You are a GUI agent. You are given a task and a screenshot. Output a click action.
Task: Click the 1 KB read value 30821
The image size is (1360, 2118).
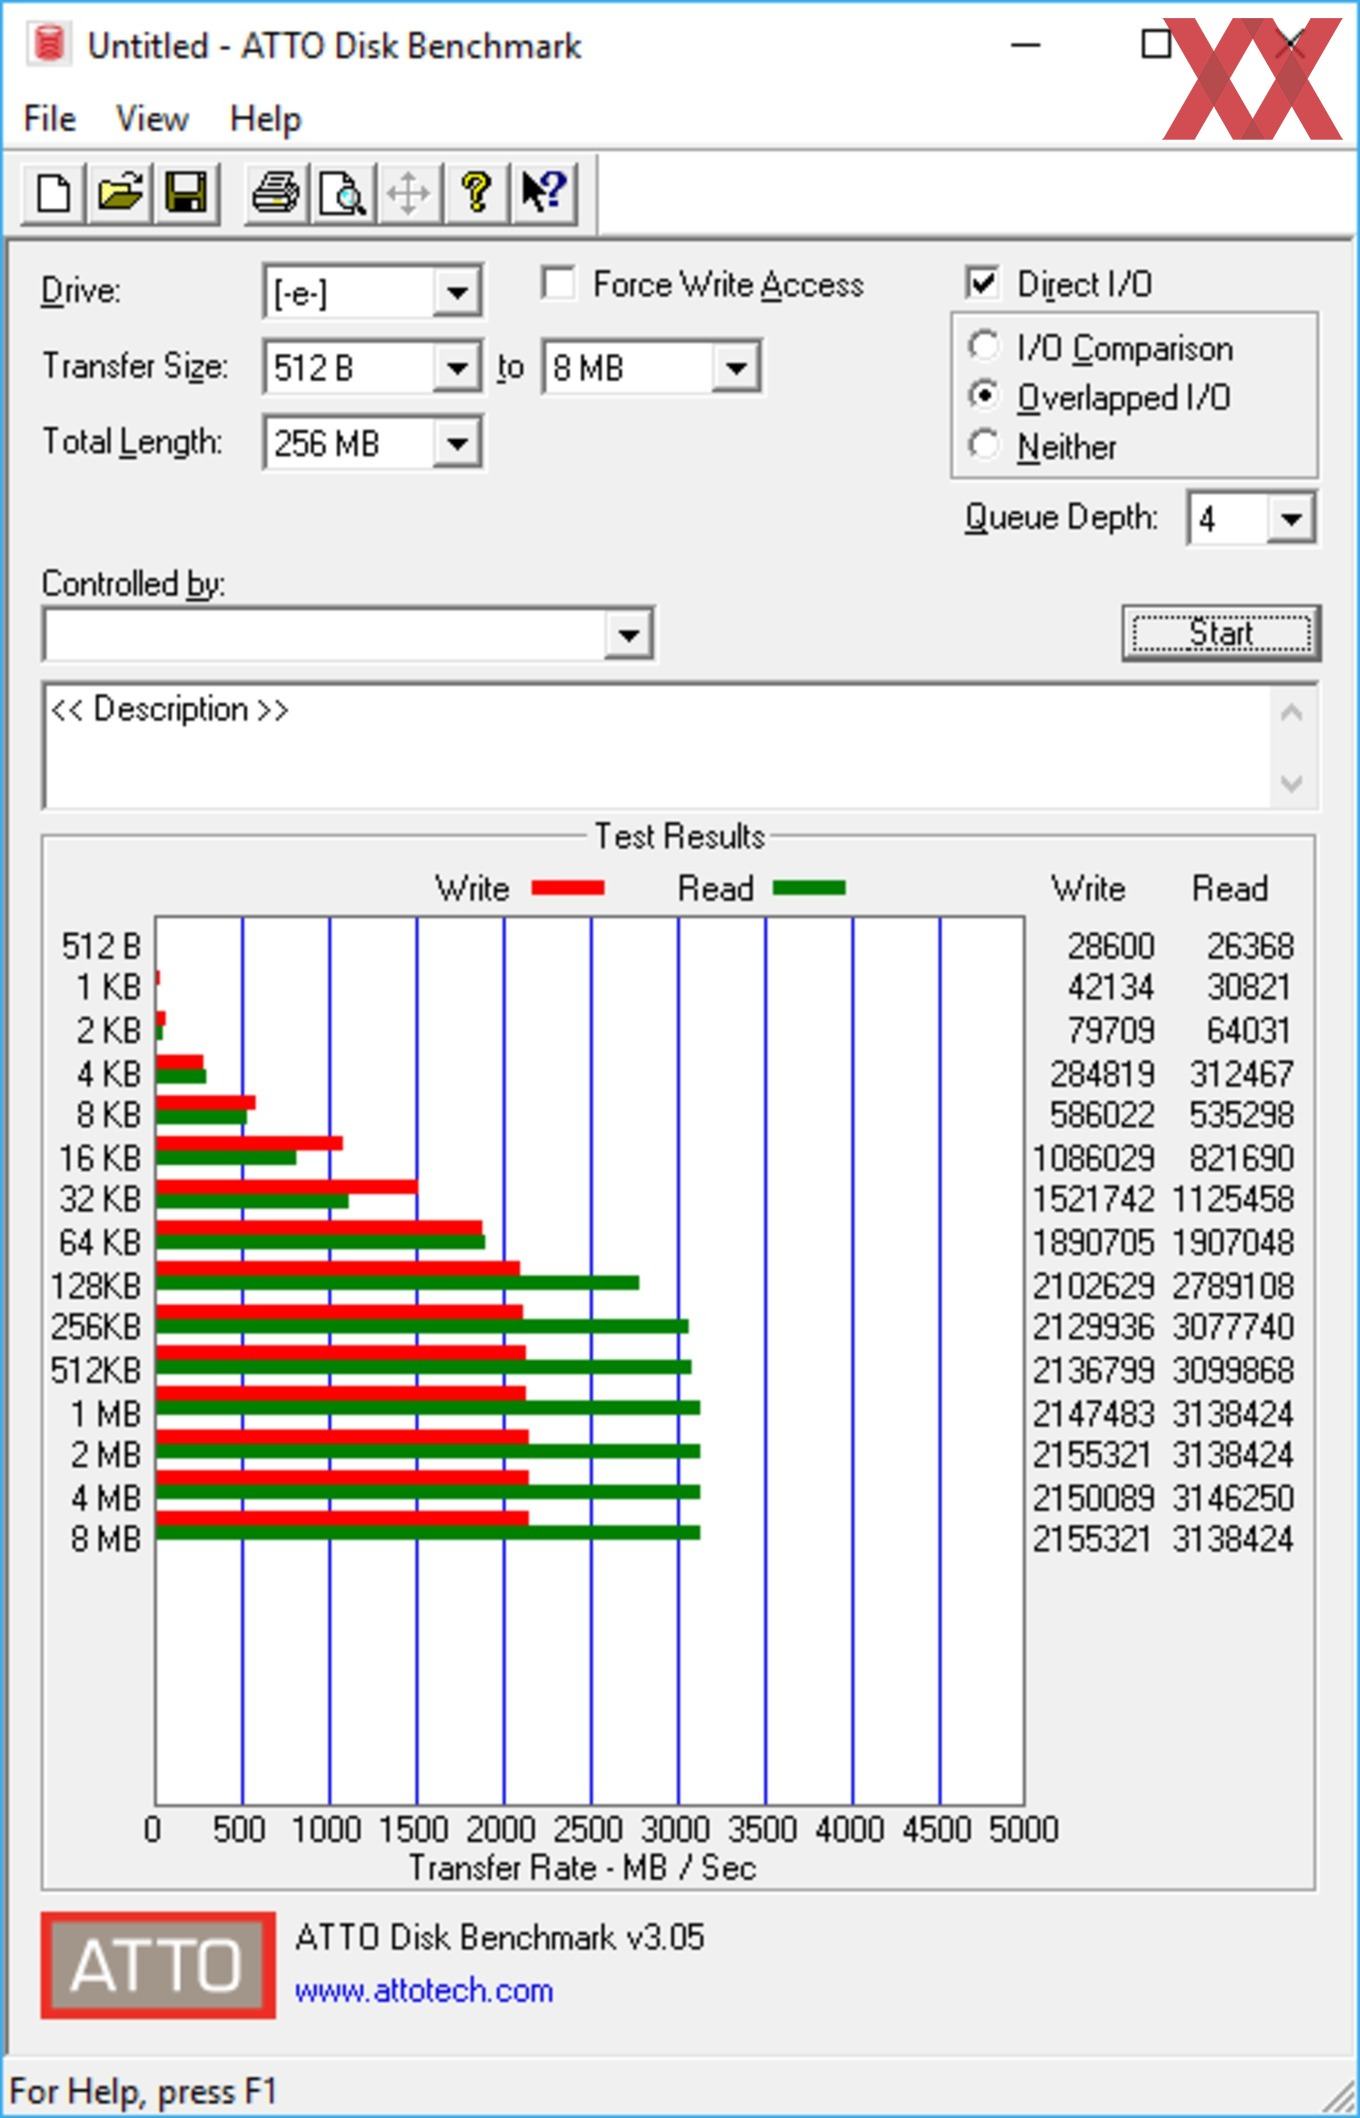pyautogui.click(x=1250, y=987)
